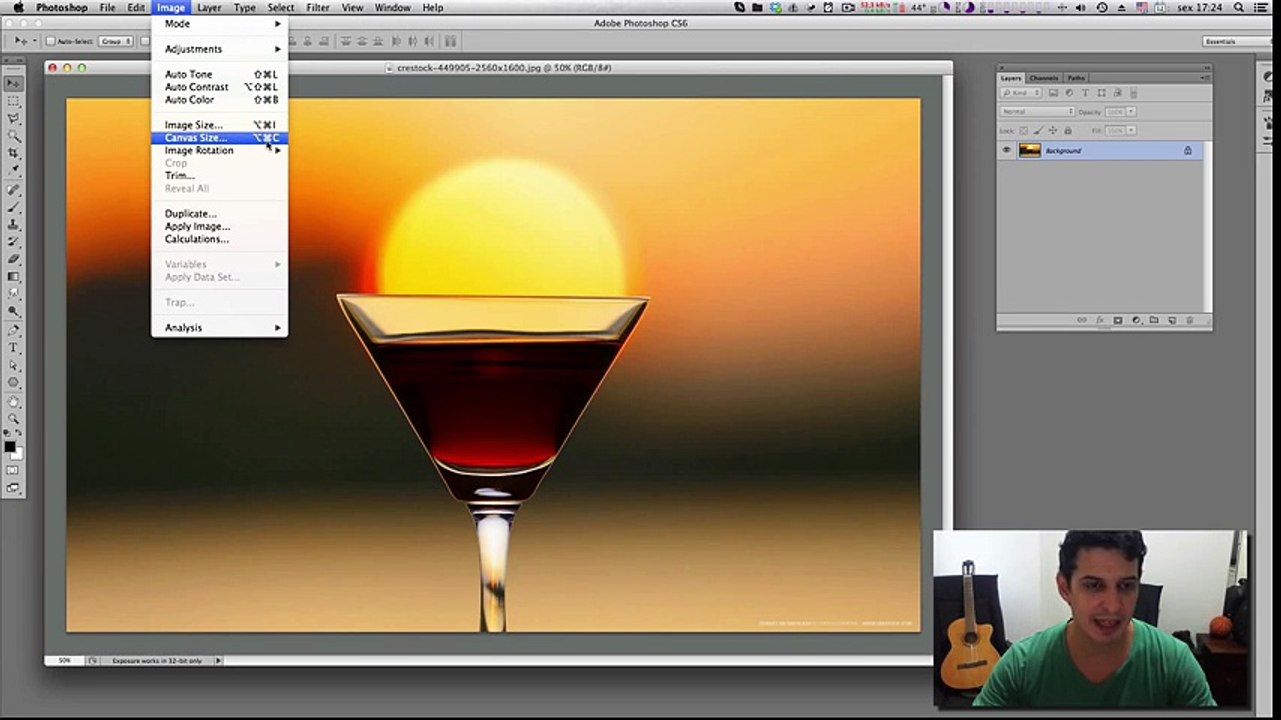Add a layer mask from Layers panel

[1118, 319]
